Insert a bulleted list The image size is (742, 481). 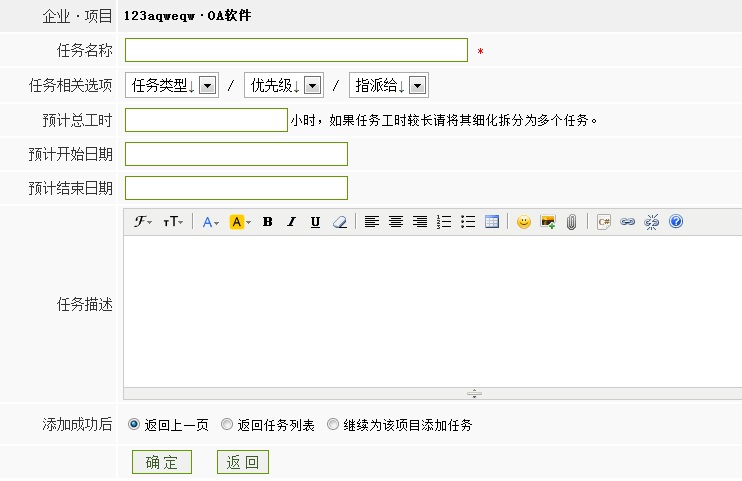pos(468,222)
